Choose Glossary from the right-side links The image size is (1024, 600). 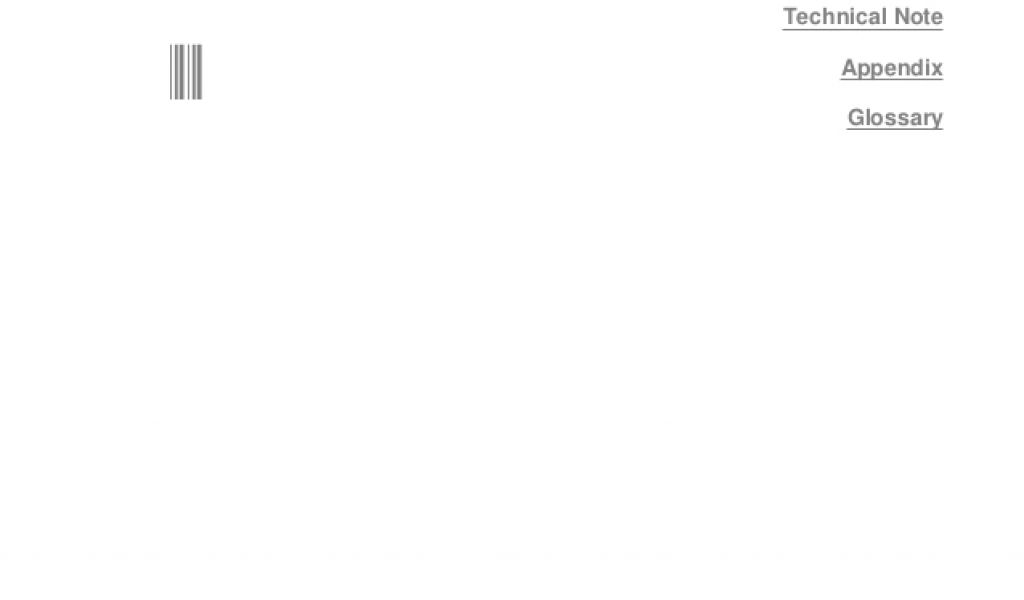tap(895, 118)
